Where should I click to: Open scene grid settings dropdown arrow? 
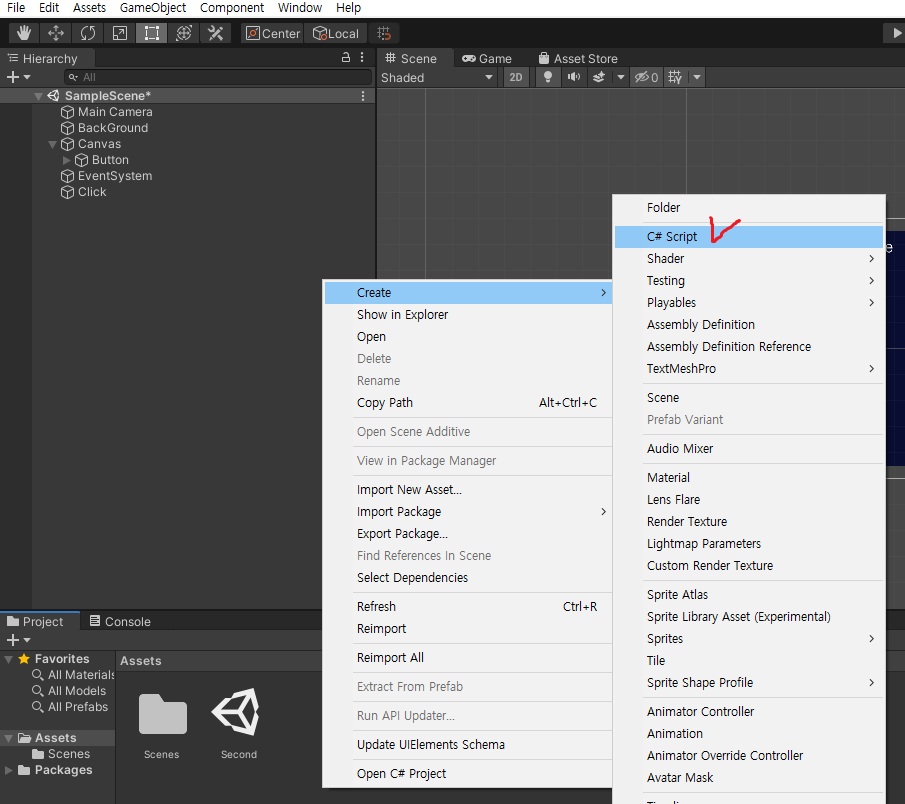(697, 77)
